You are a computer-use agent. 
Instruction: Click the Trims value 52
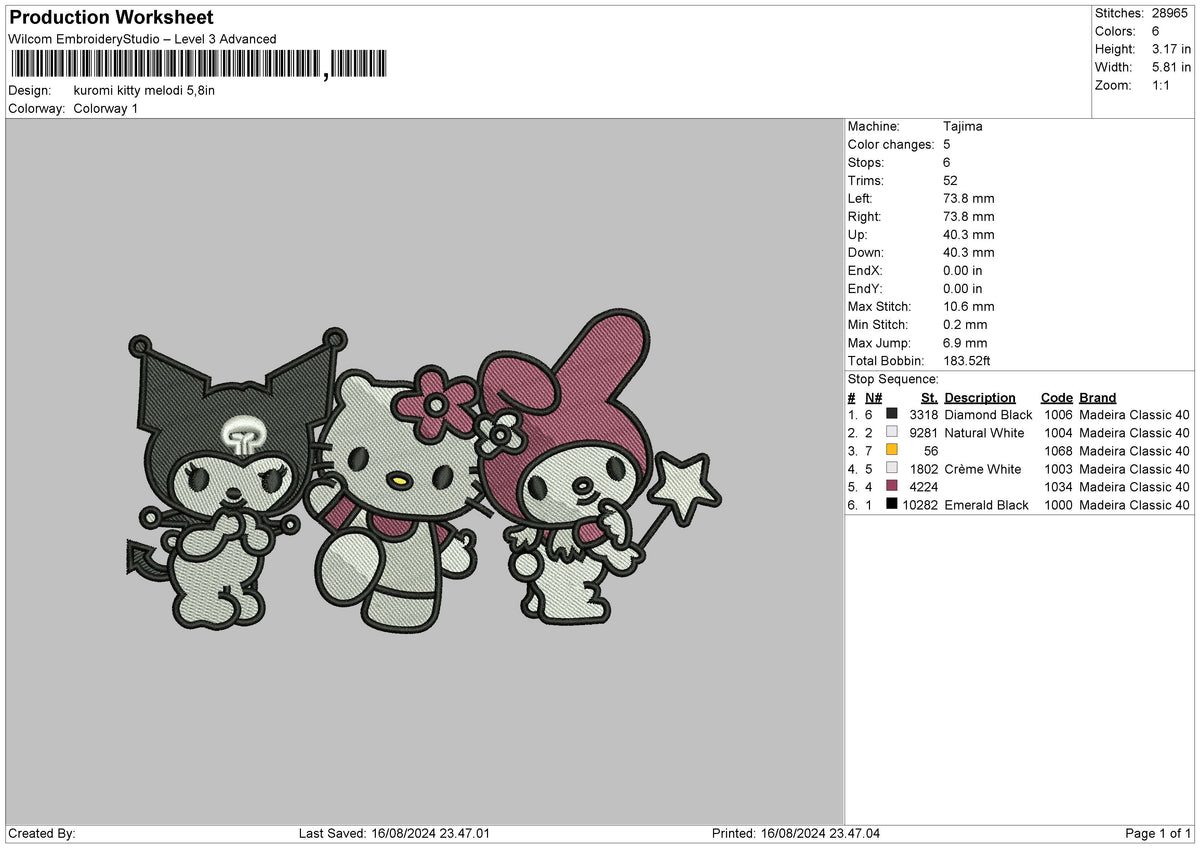coord(950,181)
